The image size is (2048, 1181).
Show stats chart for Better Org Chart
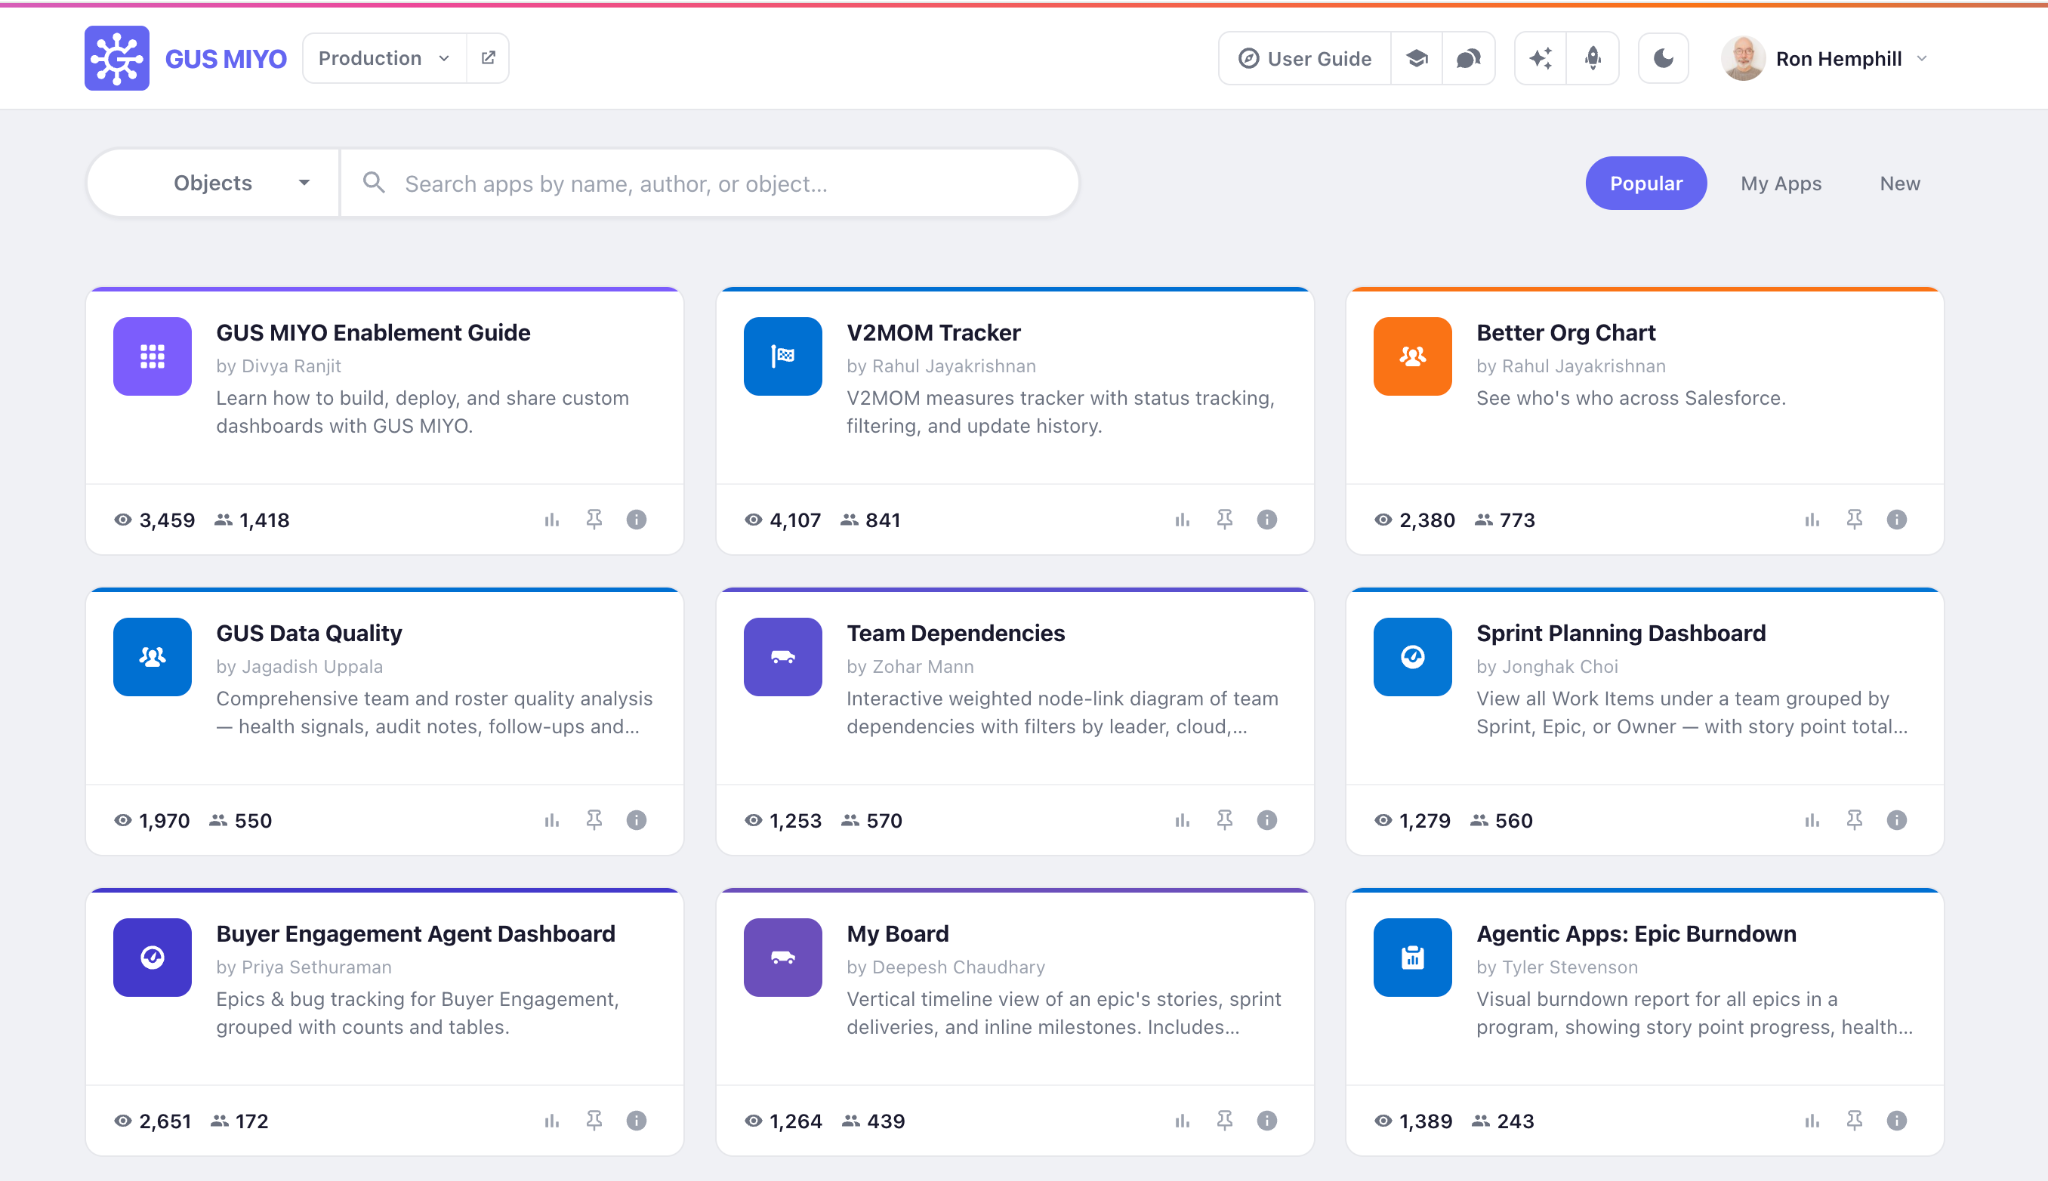click(1812, 519)
